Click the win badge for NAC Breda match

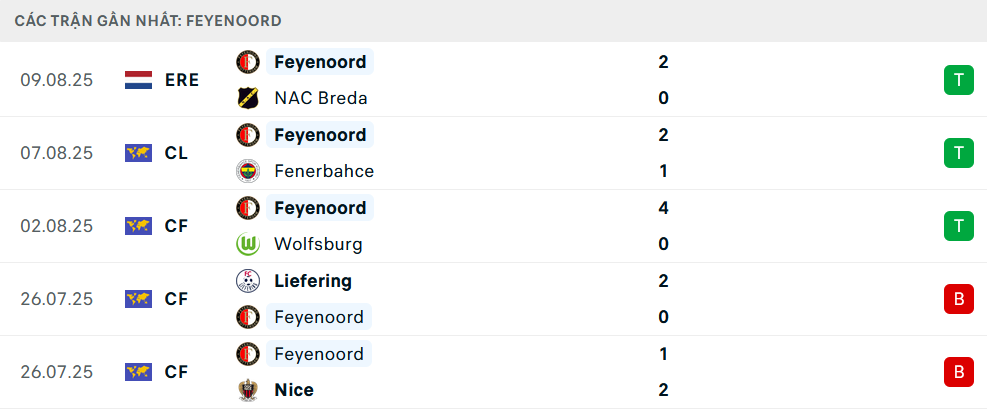point(958,80)
